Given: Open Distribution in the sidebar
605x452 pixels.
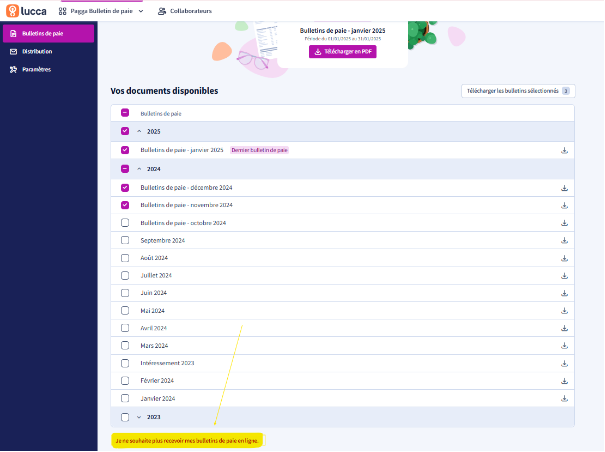Looking at the screenshot, I should click(37, 51).
